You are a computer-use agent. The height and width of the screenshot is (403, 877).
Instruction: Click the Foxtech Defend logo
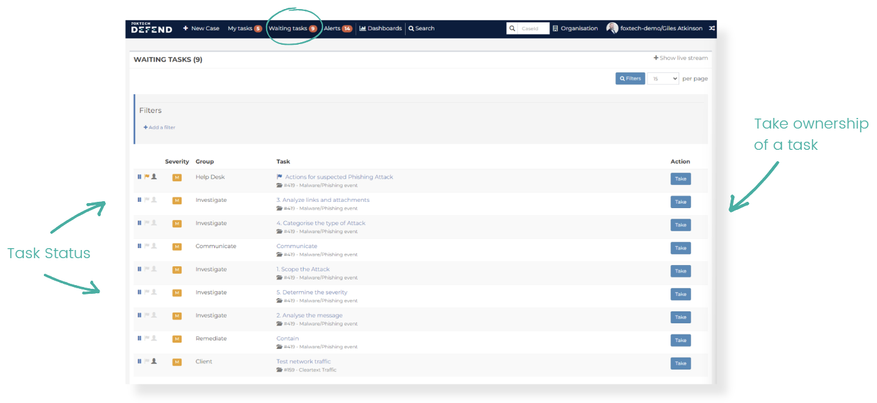point(151,28)
